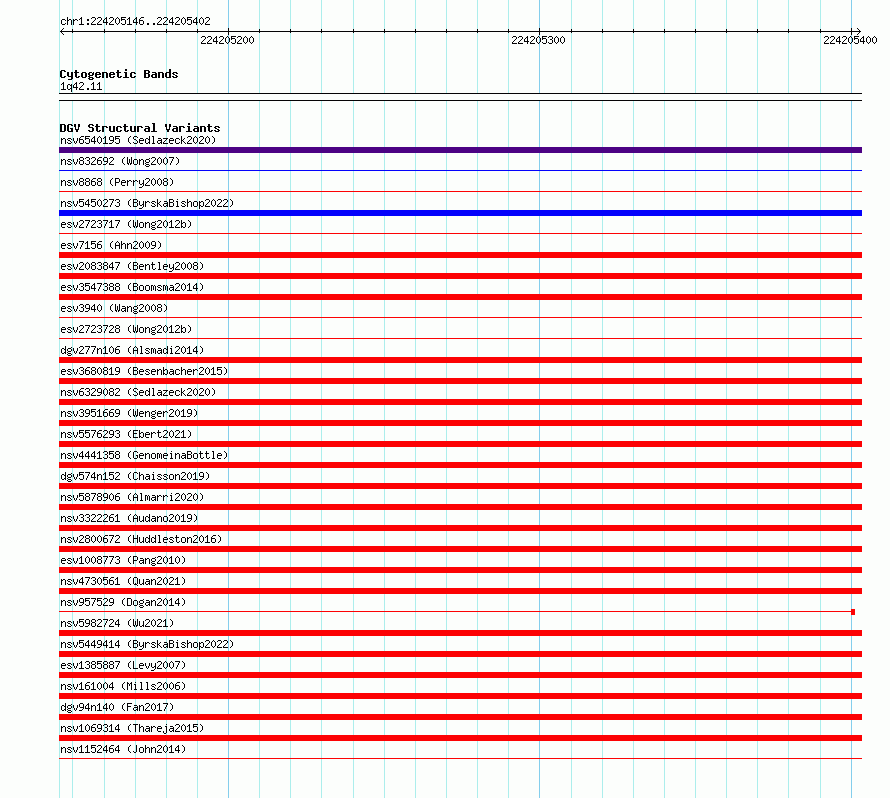The image size is (890, 798).
Task: Click the DGV Structural Variants track title
Action: 140,128
